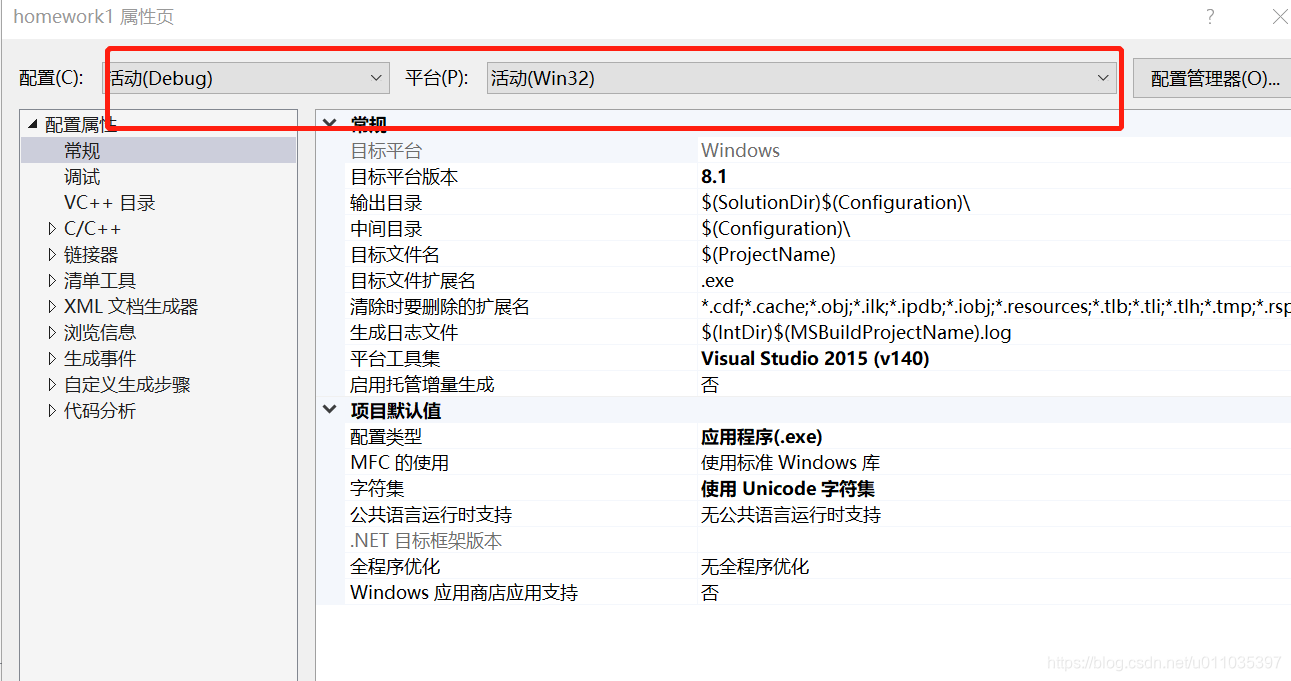
Task: Click the 无公共语言运行时支持 value
Action: (x=791, y=515)
